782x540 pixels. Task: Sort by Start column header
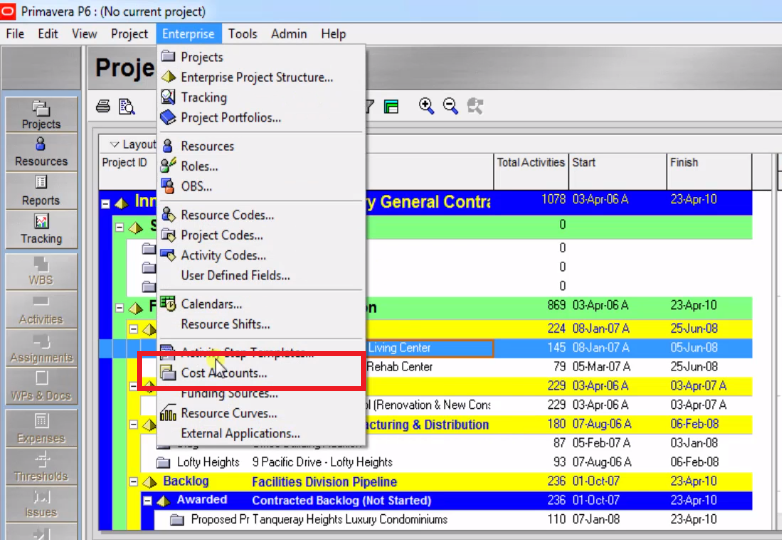[617, 171]
